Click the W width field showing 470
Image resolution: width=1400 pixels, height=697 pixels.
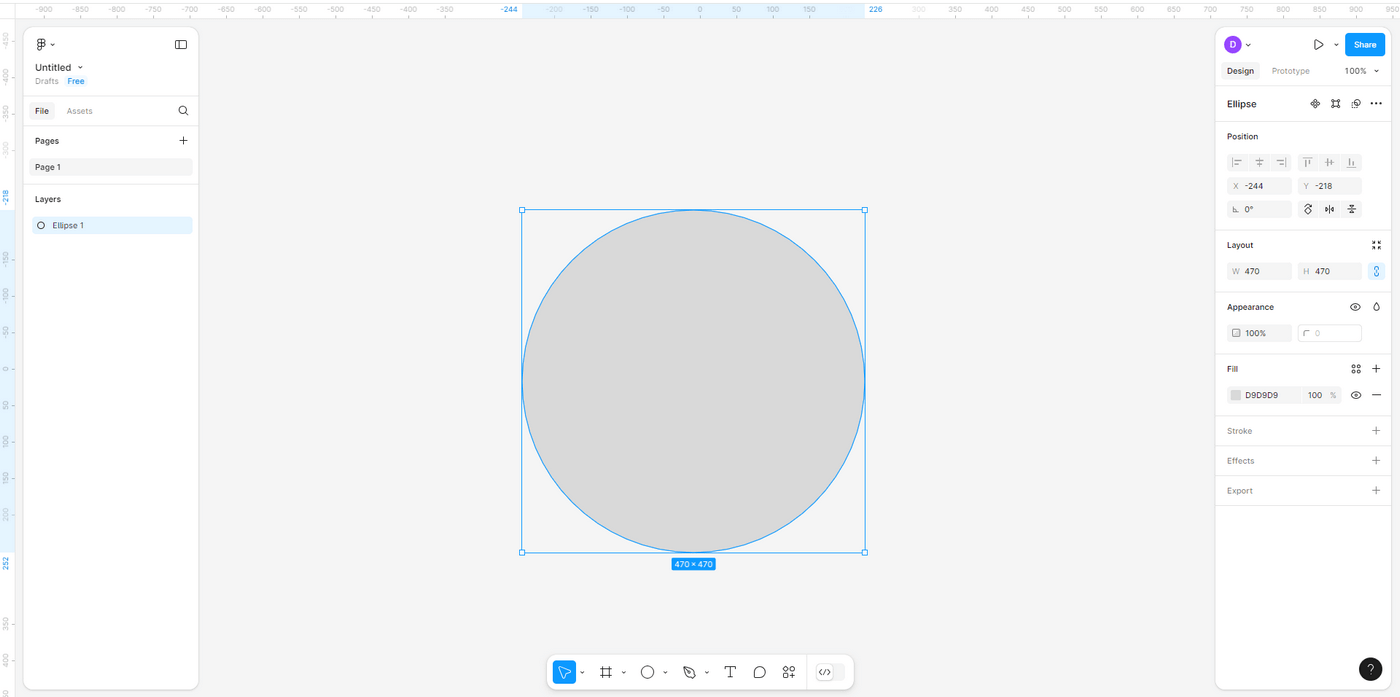coord(1259,271)
